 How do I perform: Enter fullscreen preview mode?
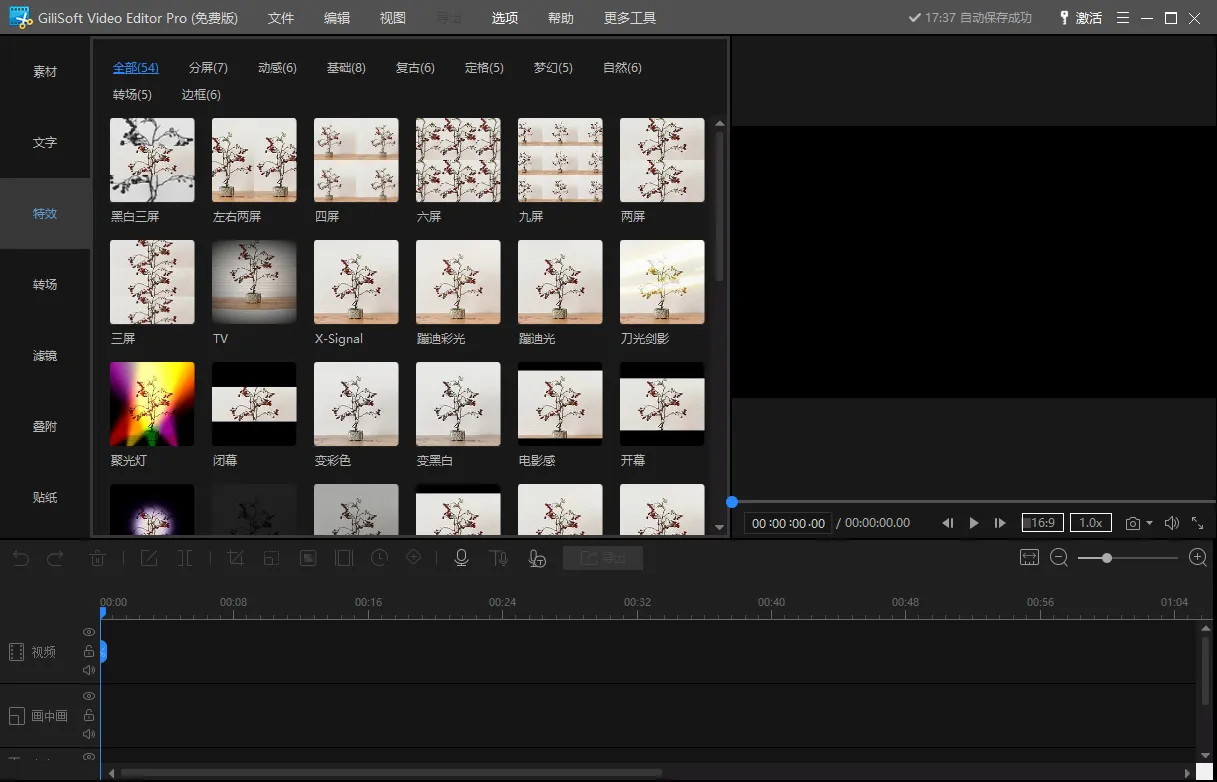coord(1197,523)
